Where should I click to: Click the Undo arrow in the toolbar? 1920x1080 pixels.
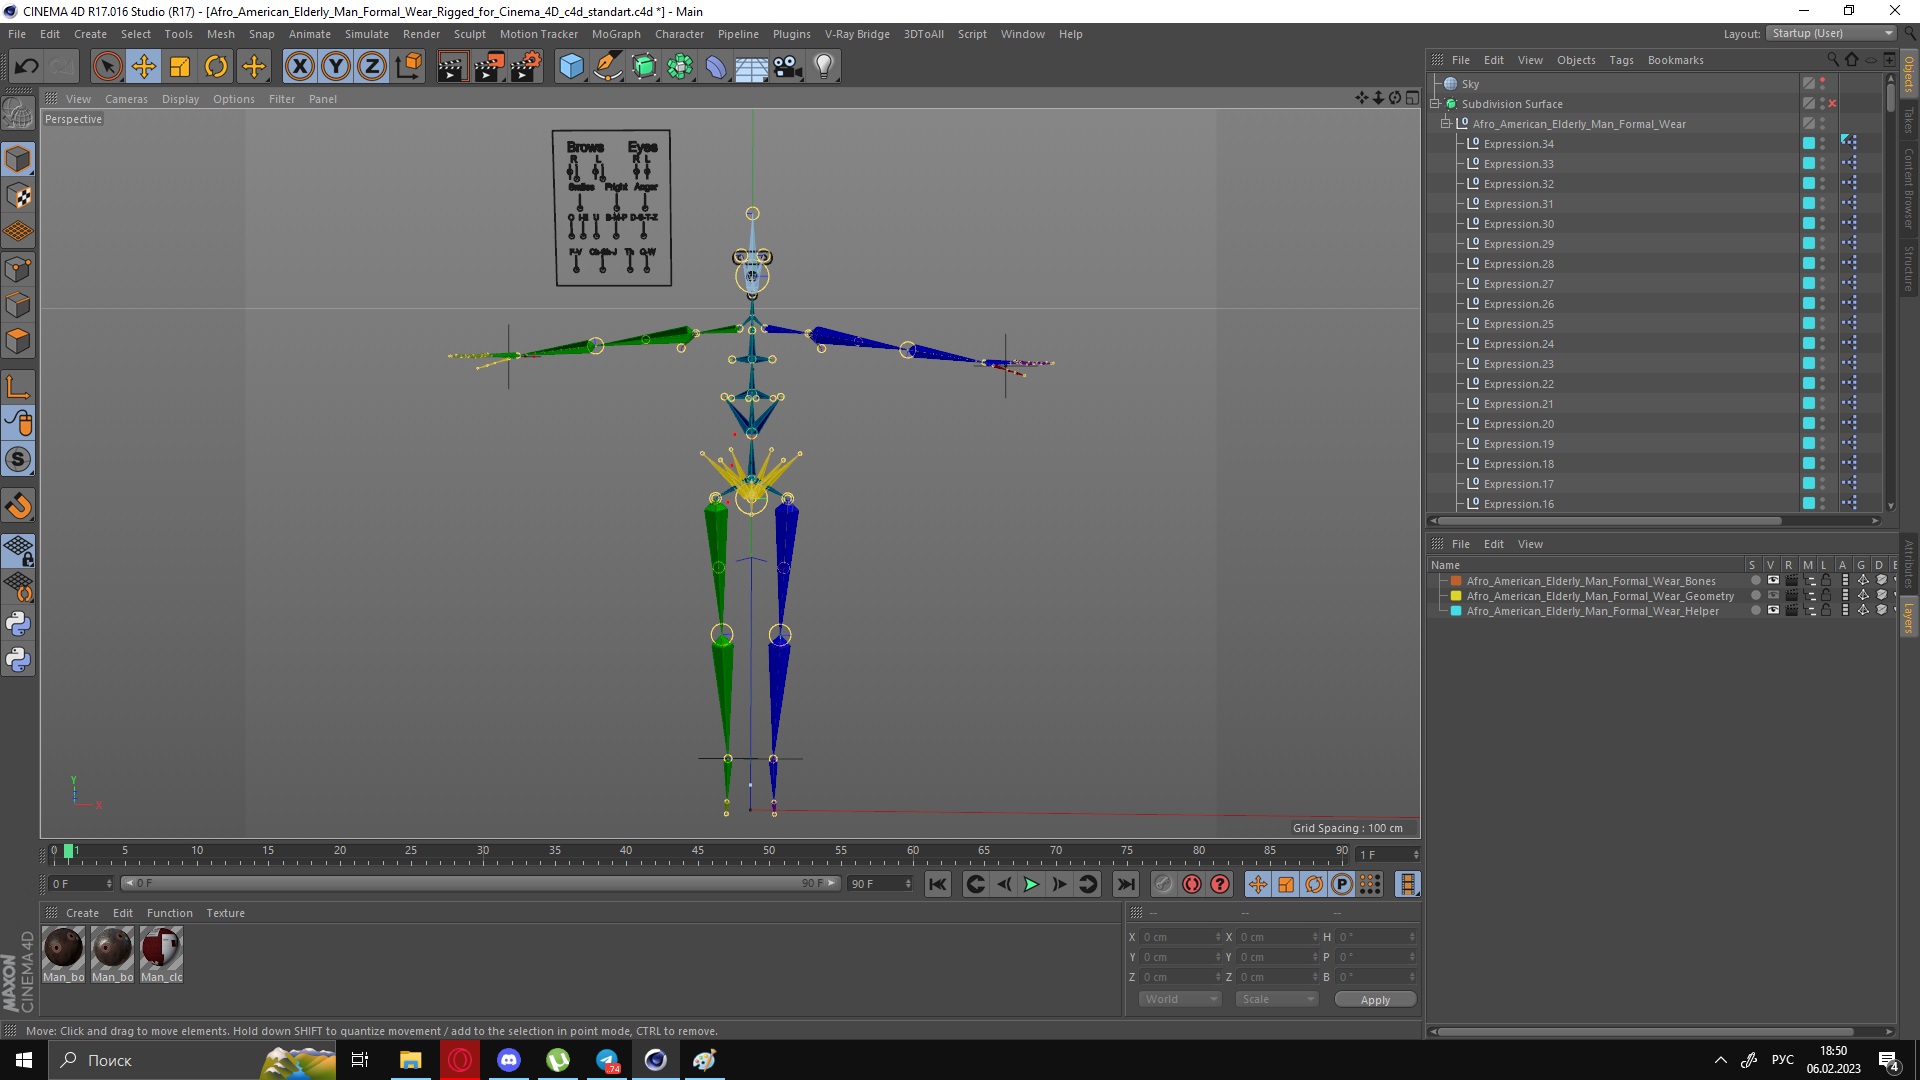pos(27,67)
